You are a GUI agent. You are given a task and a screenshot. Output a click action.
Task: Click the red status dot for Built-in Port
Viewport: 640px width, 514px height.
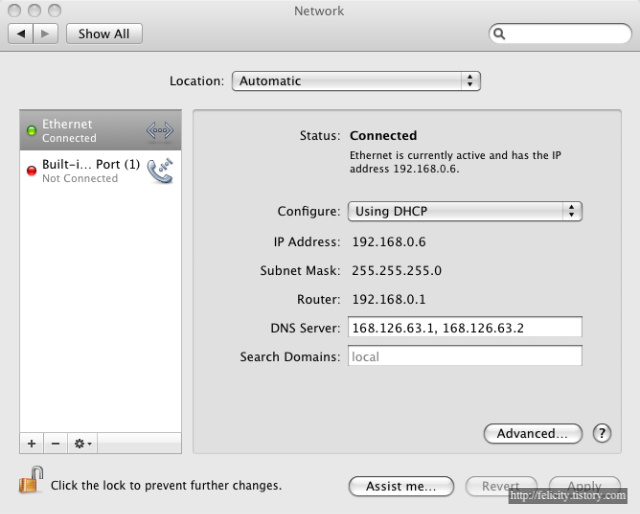pyautogui.click(x=31, y=171)
